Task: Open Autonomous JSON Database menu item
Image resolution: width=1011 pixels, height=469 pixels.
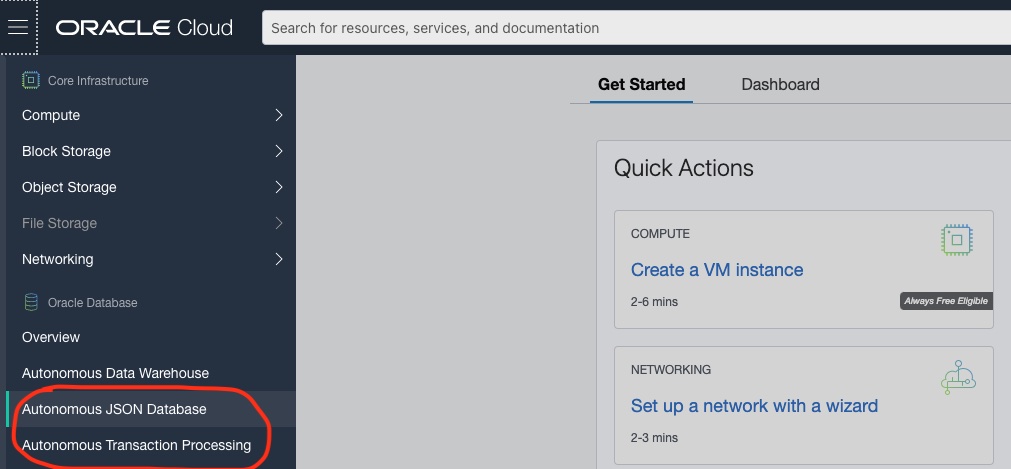Action: pyautogui.click(x=114, y=409)
